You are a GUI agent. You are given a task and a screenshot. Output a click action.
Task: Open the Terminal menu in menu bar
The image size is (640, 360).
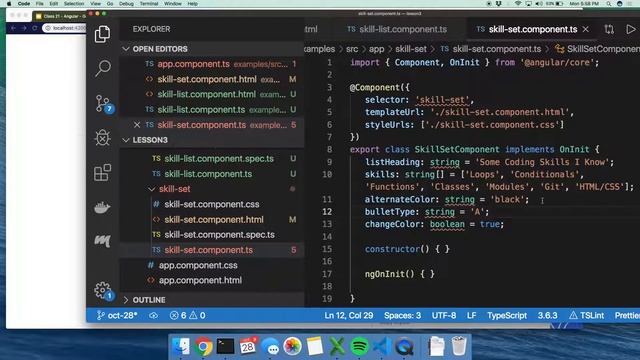pos(149,4)
